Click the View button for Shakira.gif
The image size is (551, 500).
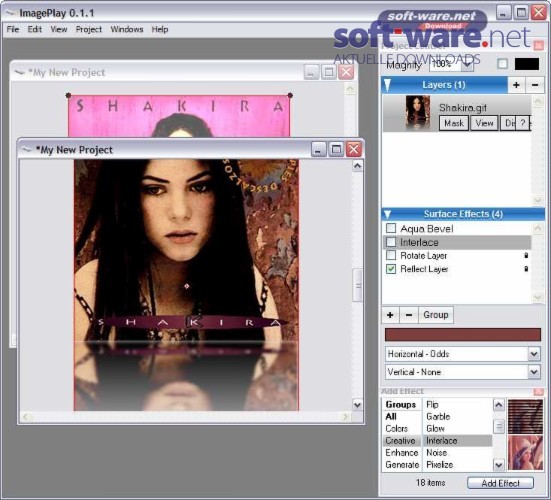coord(484,123)
